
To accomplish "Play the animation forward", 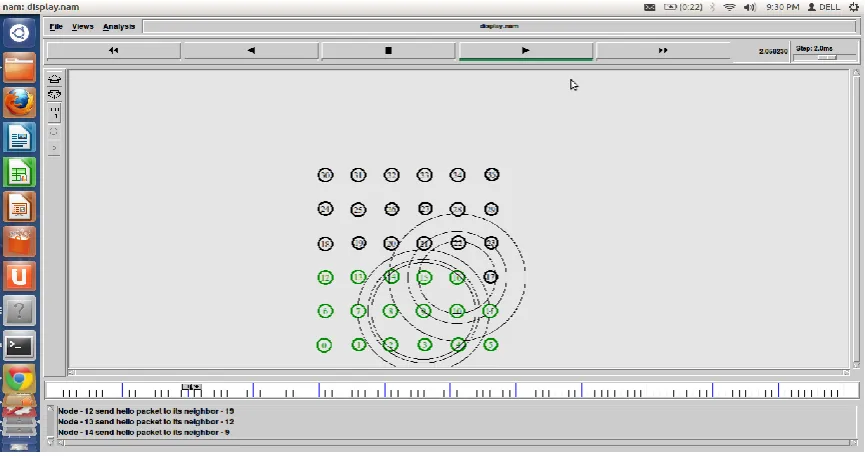I will tap(525, 50).
